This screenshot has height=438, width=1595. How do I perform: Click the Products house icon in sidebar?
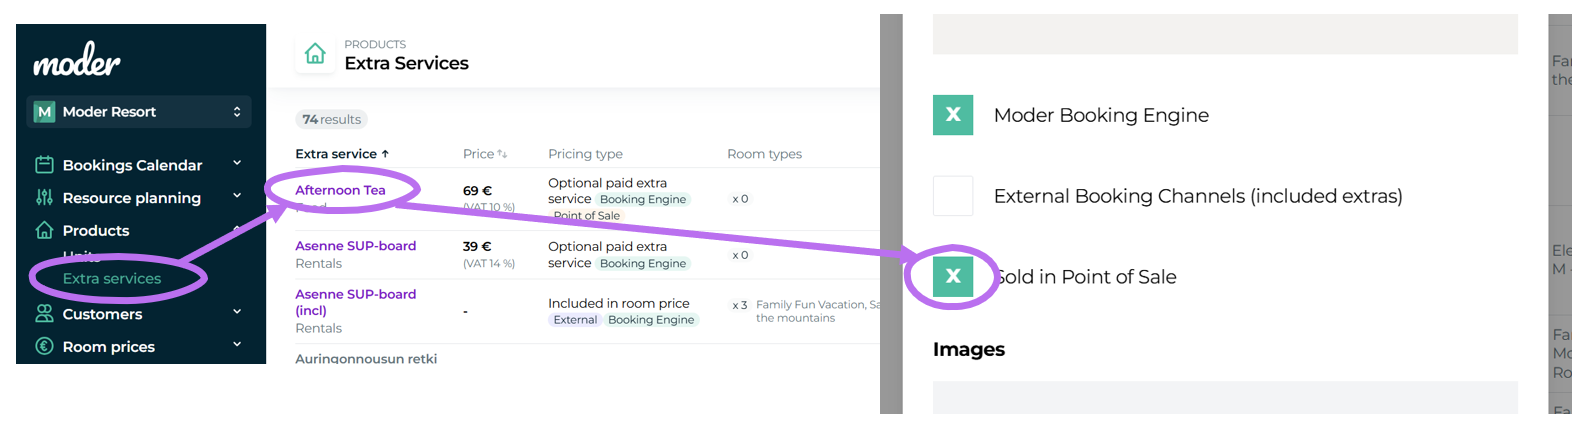coord(44,231)
